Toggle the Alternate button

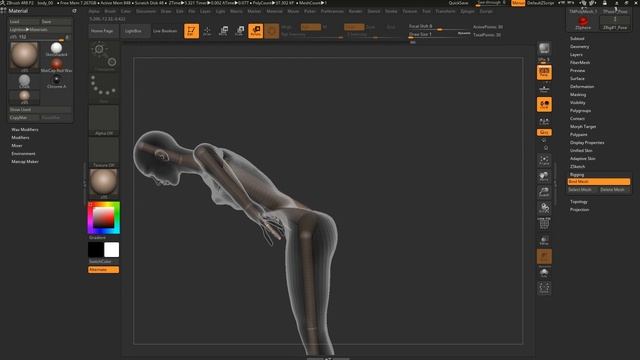pyautogui.click(x=104, y=269)
